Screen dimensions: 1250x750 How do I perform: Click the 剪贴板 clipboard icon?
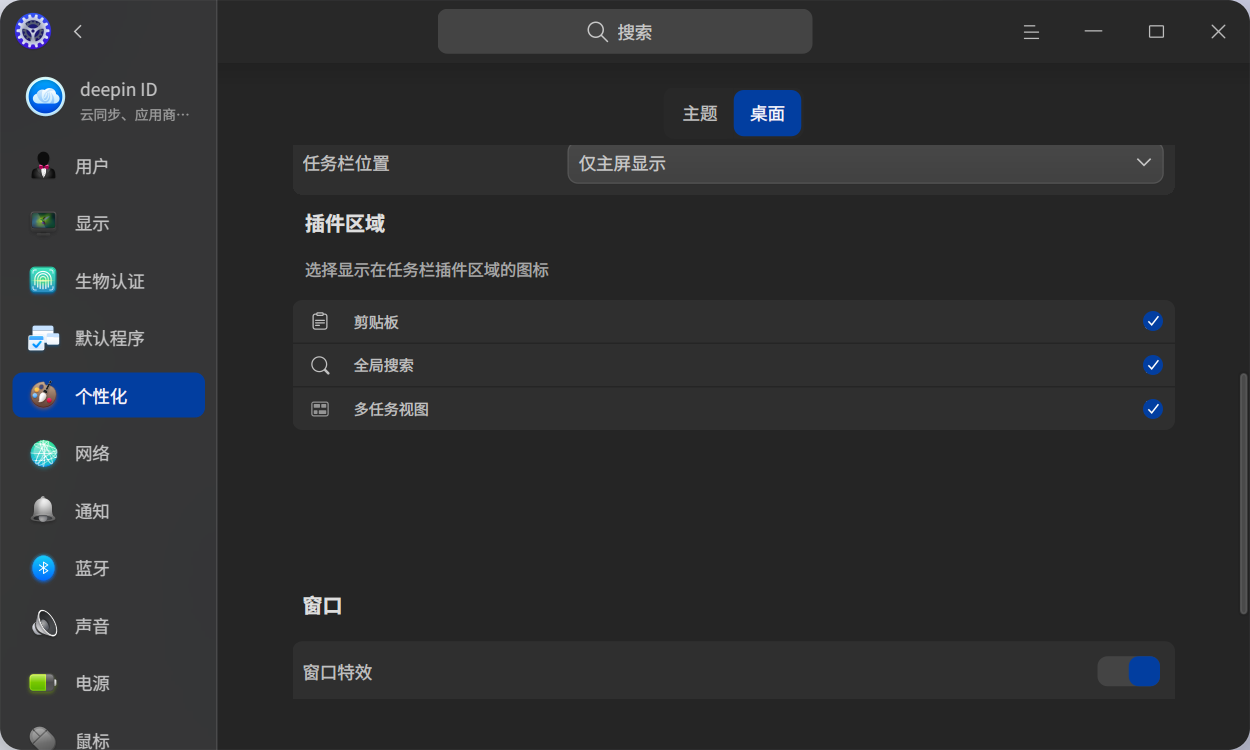(x=320, y=322)
